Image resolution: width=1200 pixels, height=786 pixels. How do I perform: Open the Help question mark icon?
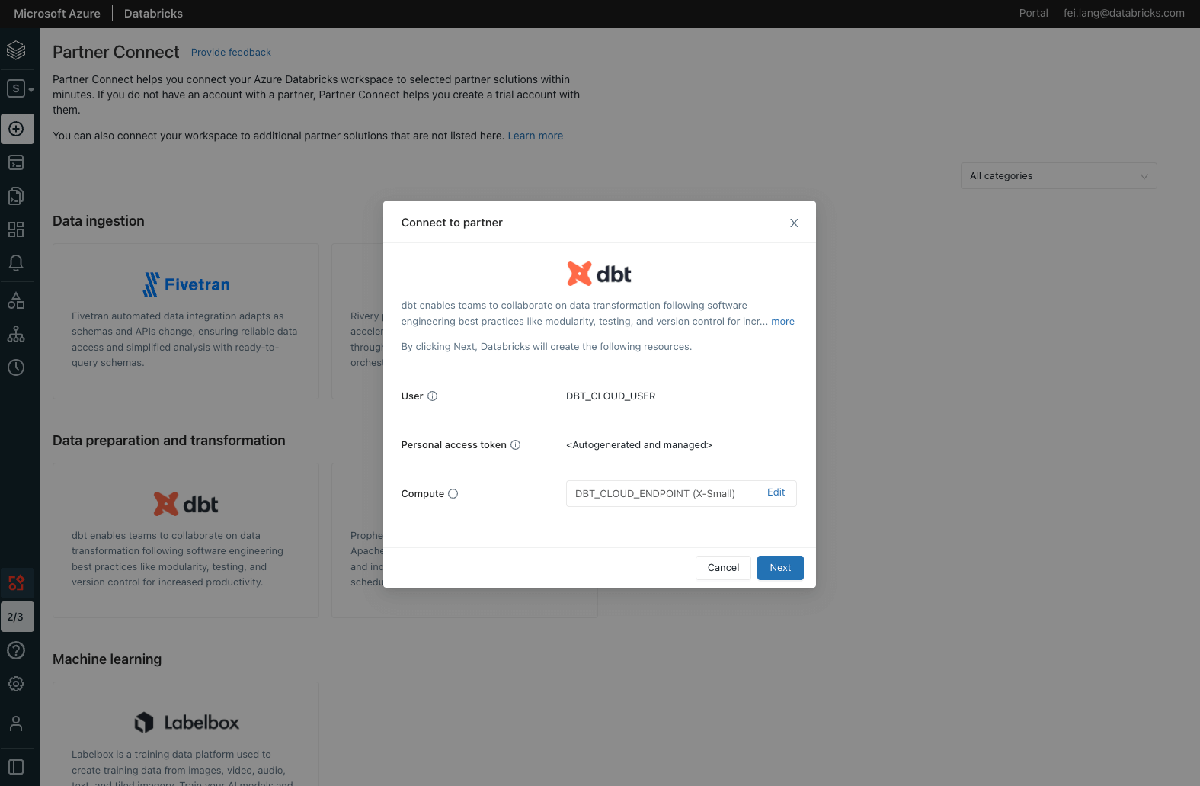coord(16,650)
